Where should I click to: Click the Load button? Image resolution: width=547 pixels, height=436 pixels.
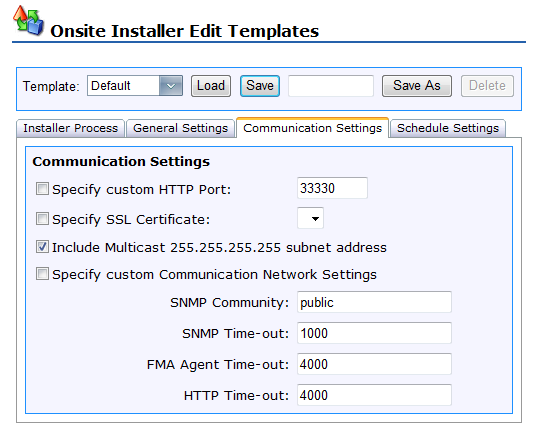point(211,86)
